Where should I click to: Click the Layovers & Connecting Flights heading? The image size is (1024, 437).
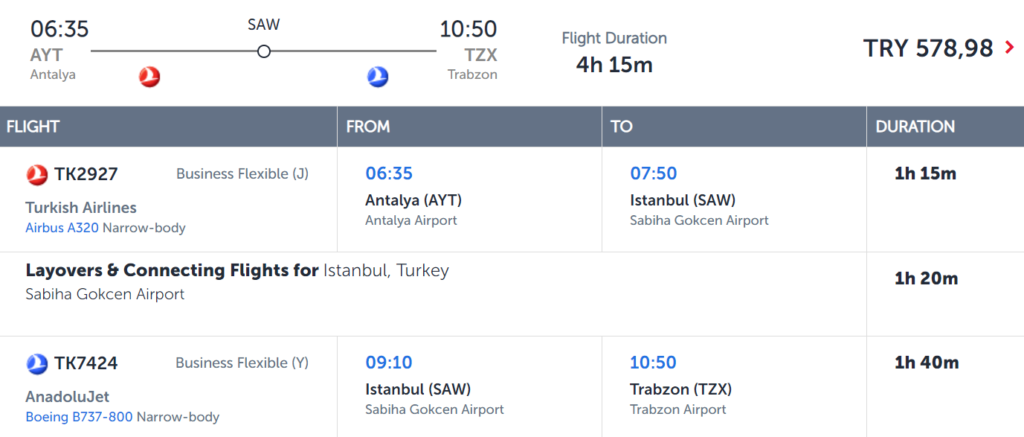click(x=172, y=270)
